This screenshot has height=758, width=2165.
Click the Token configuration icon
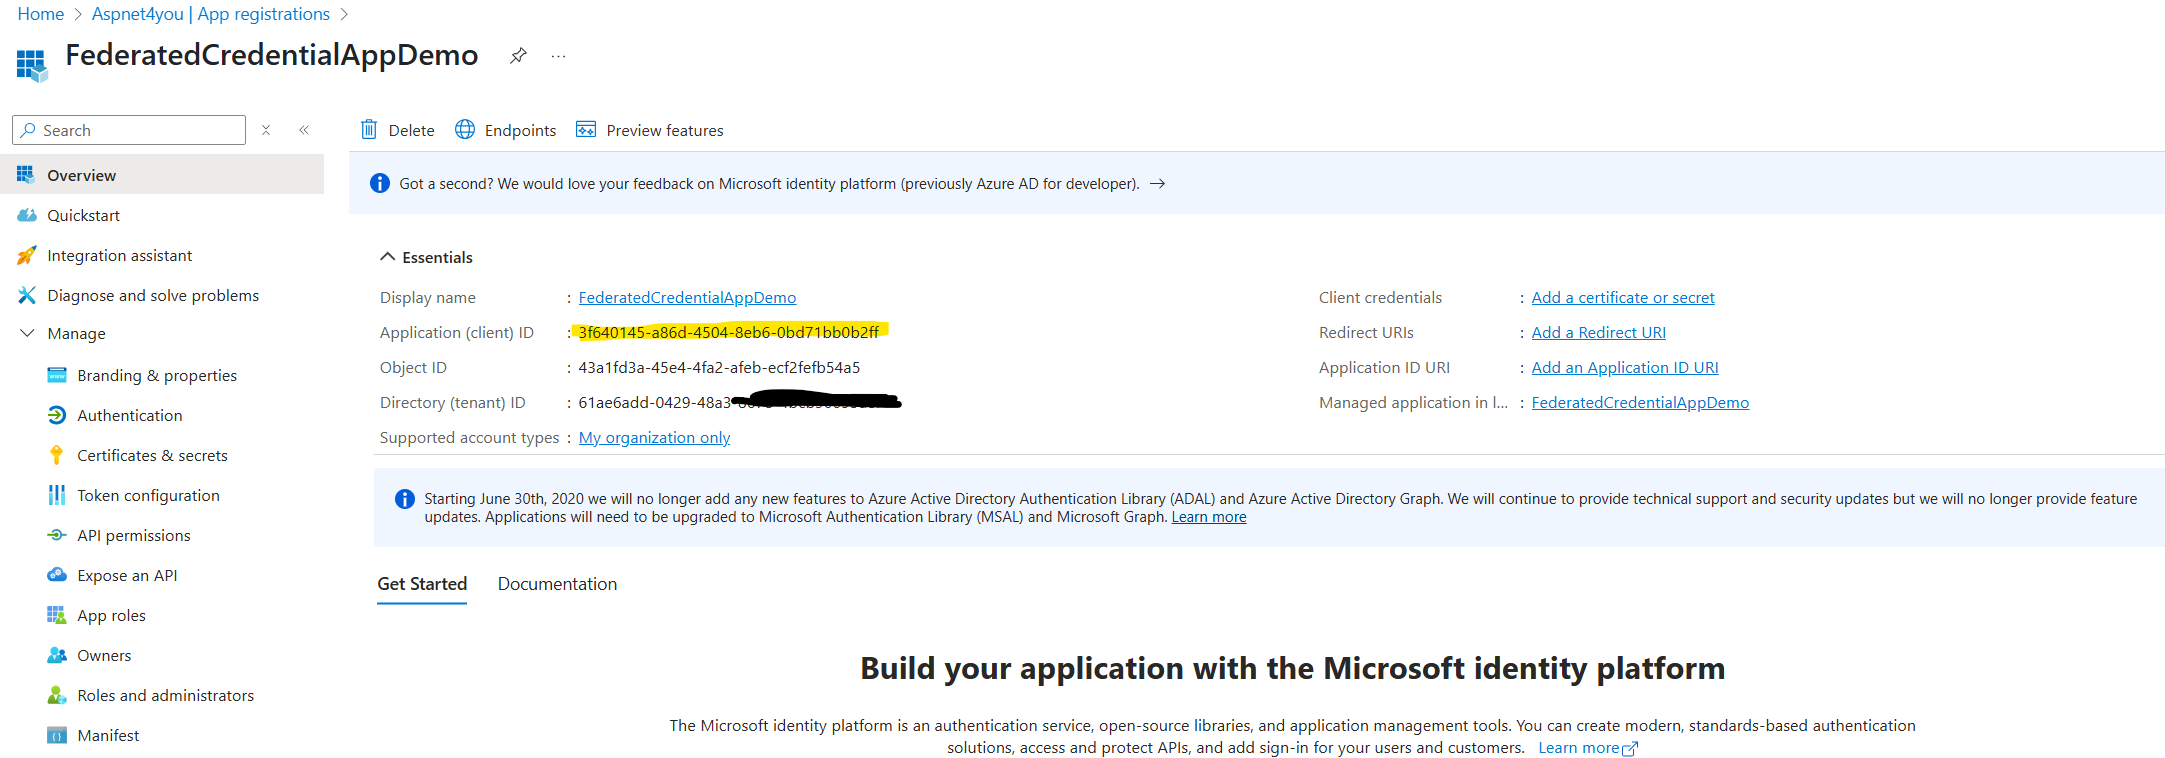(57, 495)
